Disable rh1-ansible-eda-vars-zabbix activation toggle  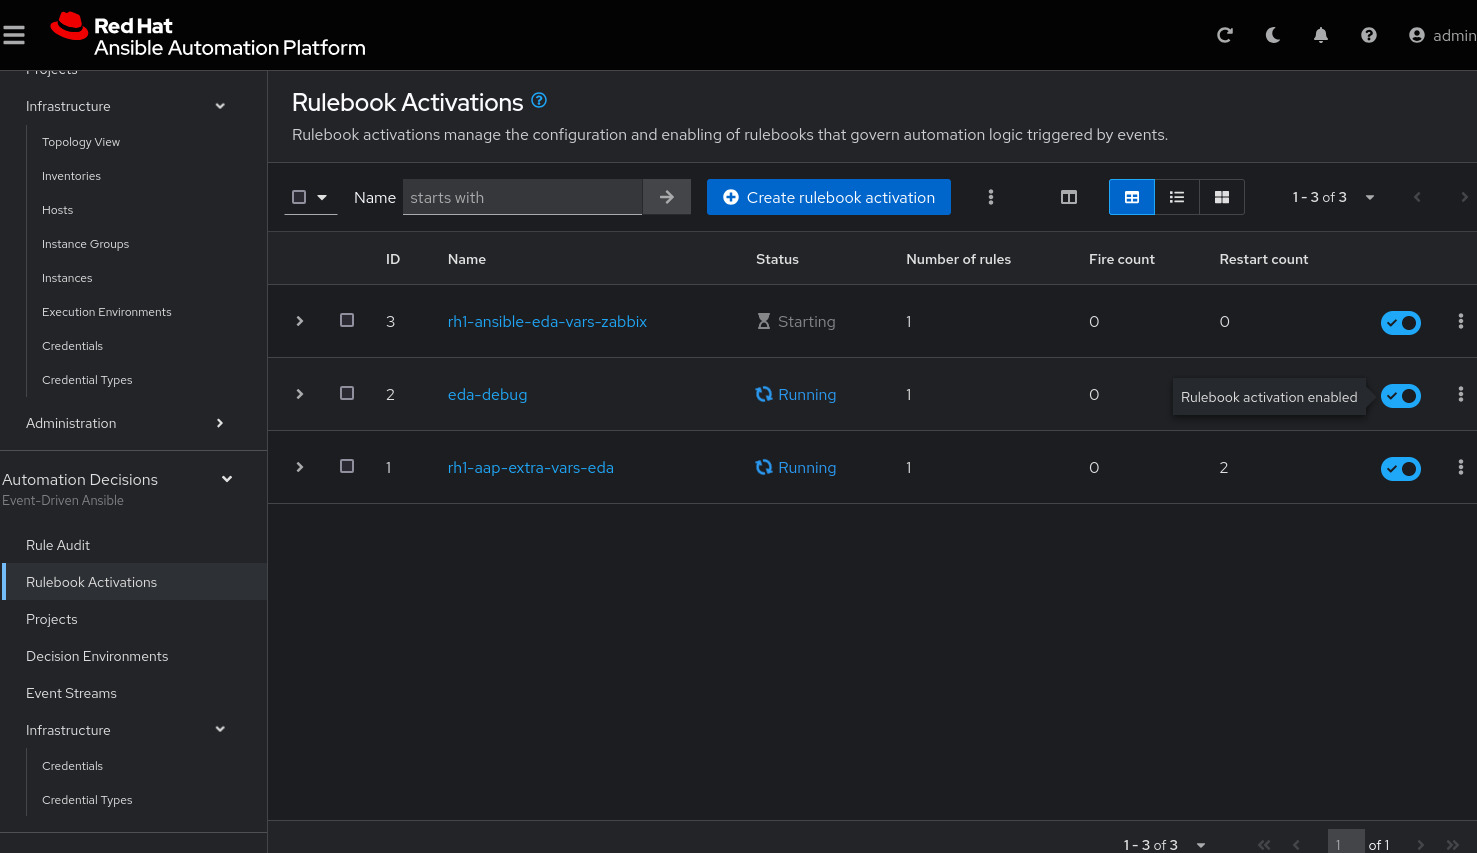point(1401,322)
